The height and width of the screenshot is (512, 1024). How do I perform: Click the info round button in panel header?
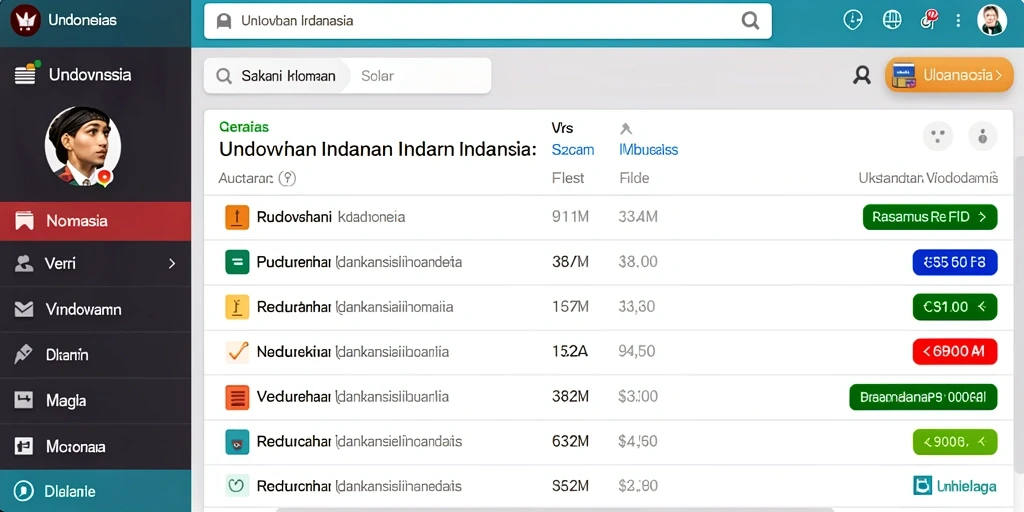click(982, 136)
